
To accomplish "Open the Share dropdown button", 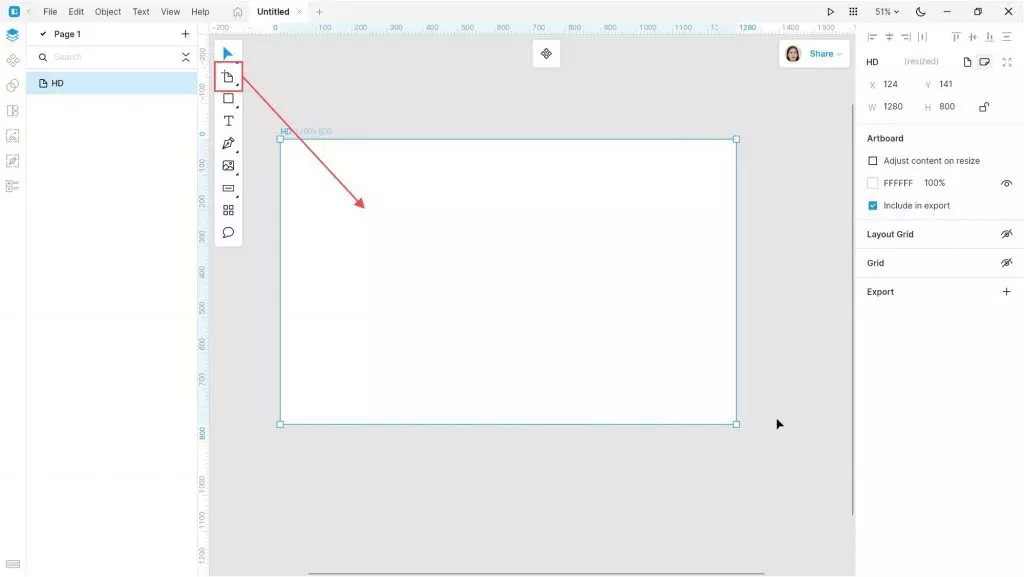I will 825,54.
